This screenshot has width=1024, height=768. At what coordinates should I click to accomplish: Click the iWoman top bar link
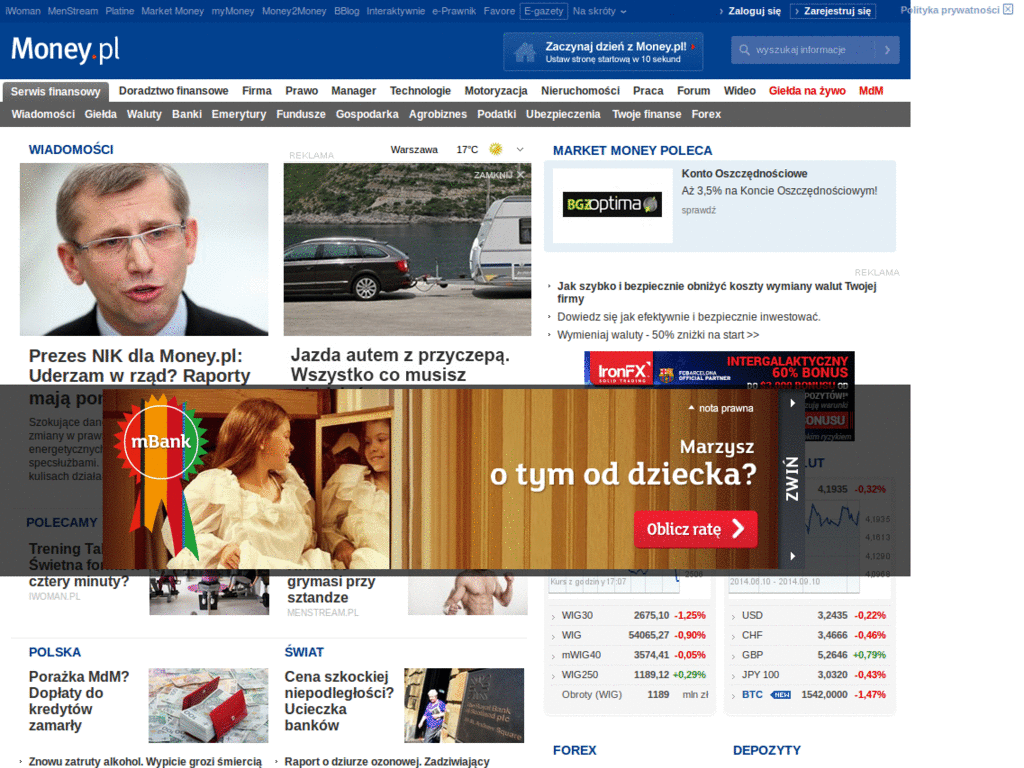pyautogui.click(x=23, y=11)
